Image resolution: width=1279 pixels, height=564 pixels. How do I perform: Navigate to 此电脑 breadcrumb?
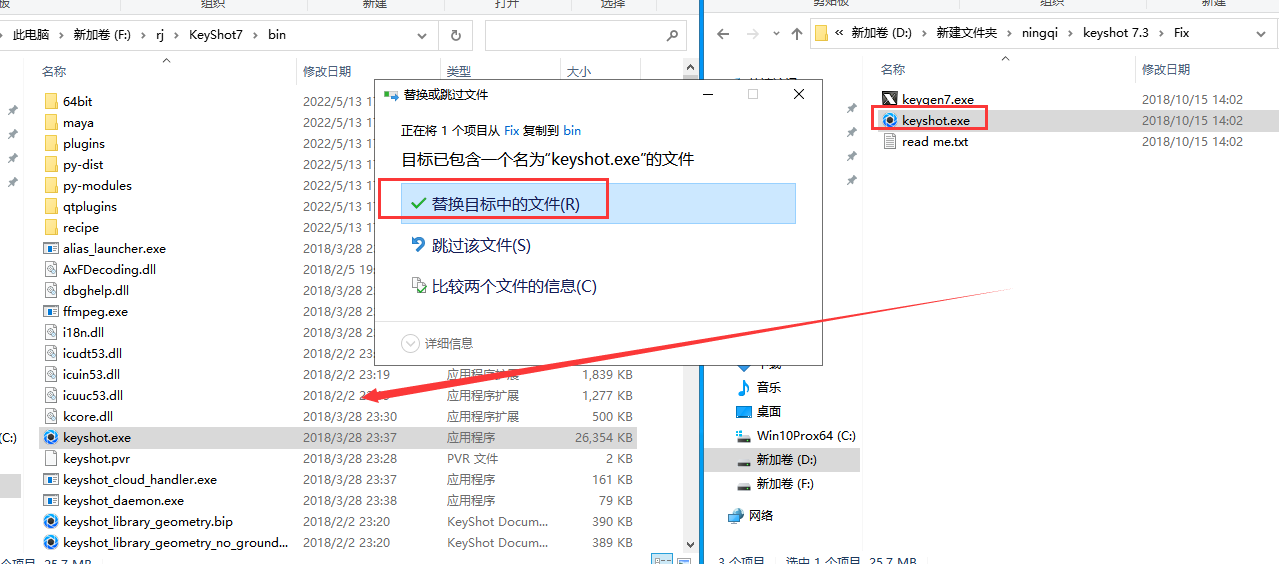(31, 35)
